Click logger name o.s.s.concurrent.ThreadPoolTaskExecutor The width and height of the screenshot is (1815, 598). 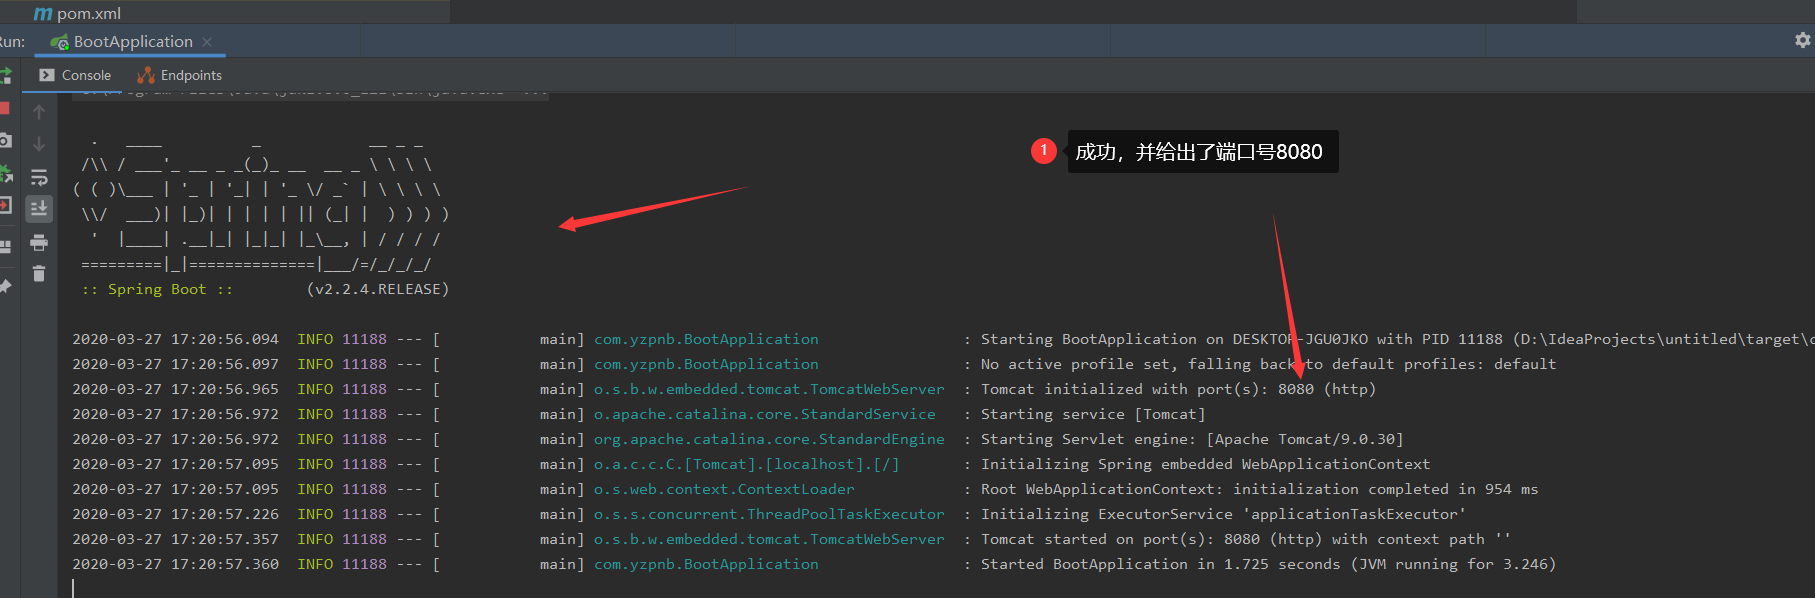click(769, 514)
